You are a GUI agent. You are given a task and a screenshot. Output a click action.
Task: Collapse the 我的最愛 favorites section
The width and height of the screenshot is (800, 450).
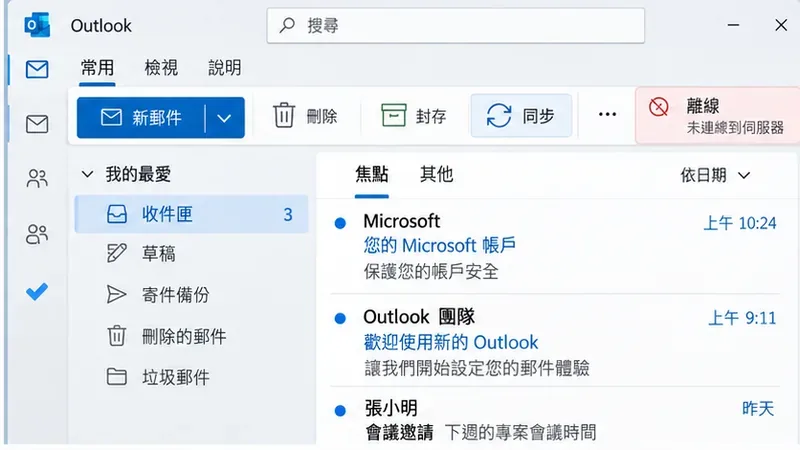pos(87,174)
